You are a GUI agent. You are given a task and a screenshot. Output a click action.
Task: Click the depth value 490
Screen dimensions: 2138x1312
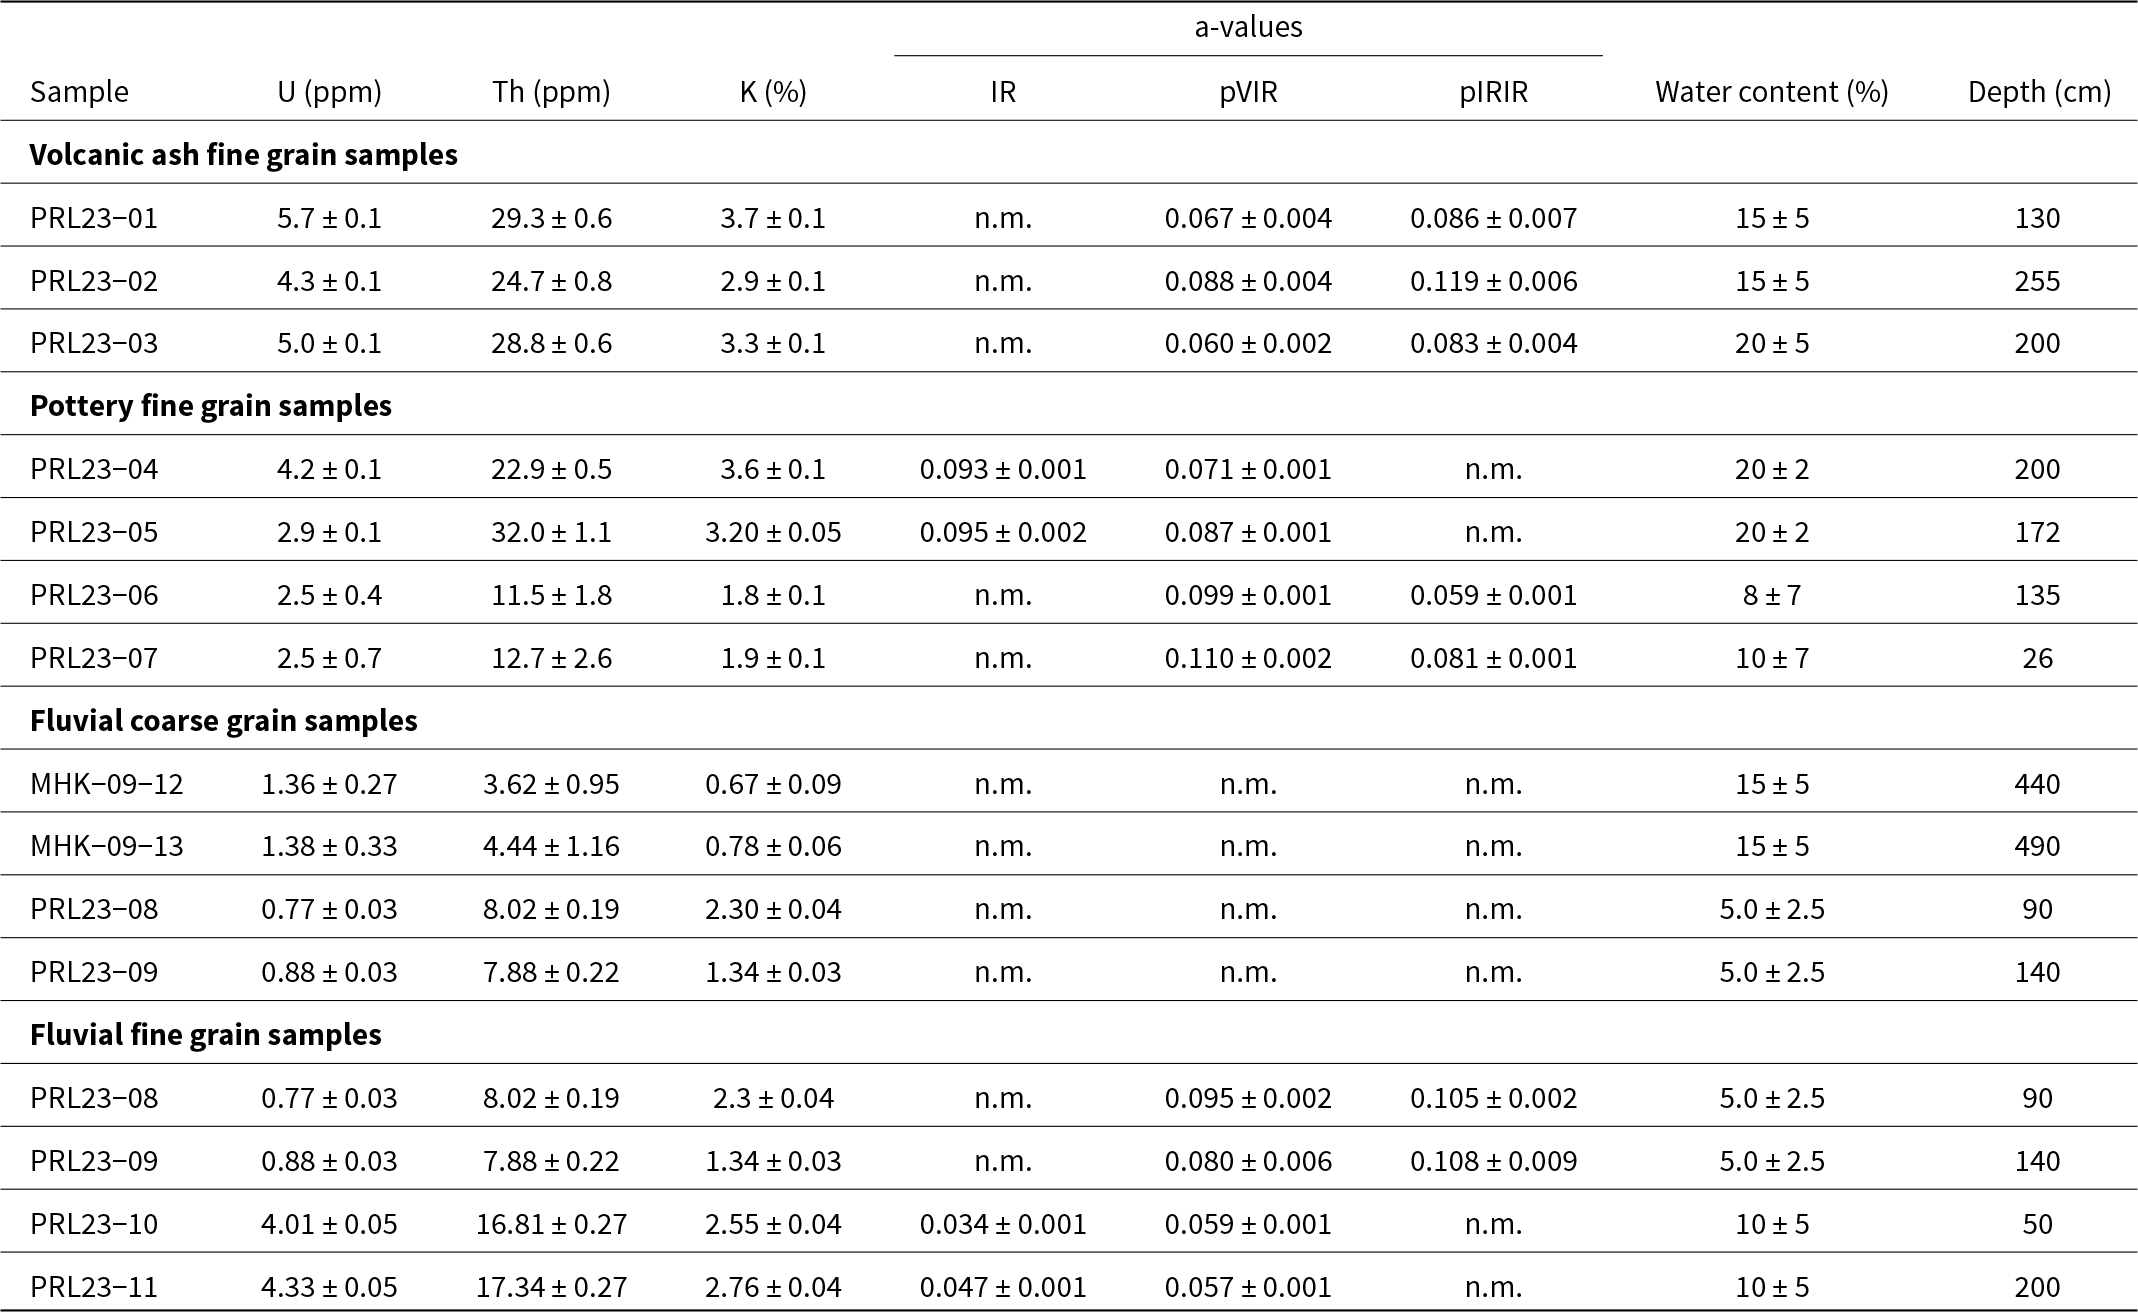coord(2037,847)
